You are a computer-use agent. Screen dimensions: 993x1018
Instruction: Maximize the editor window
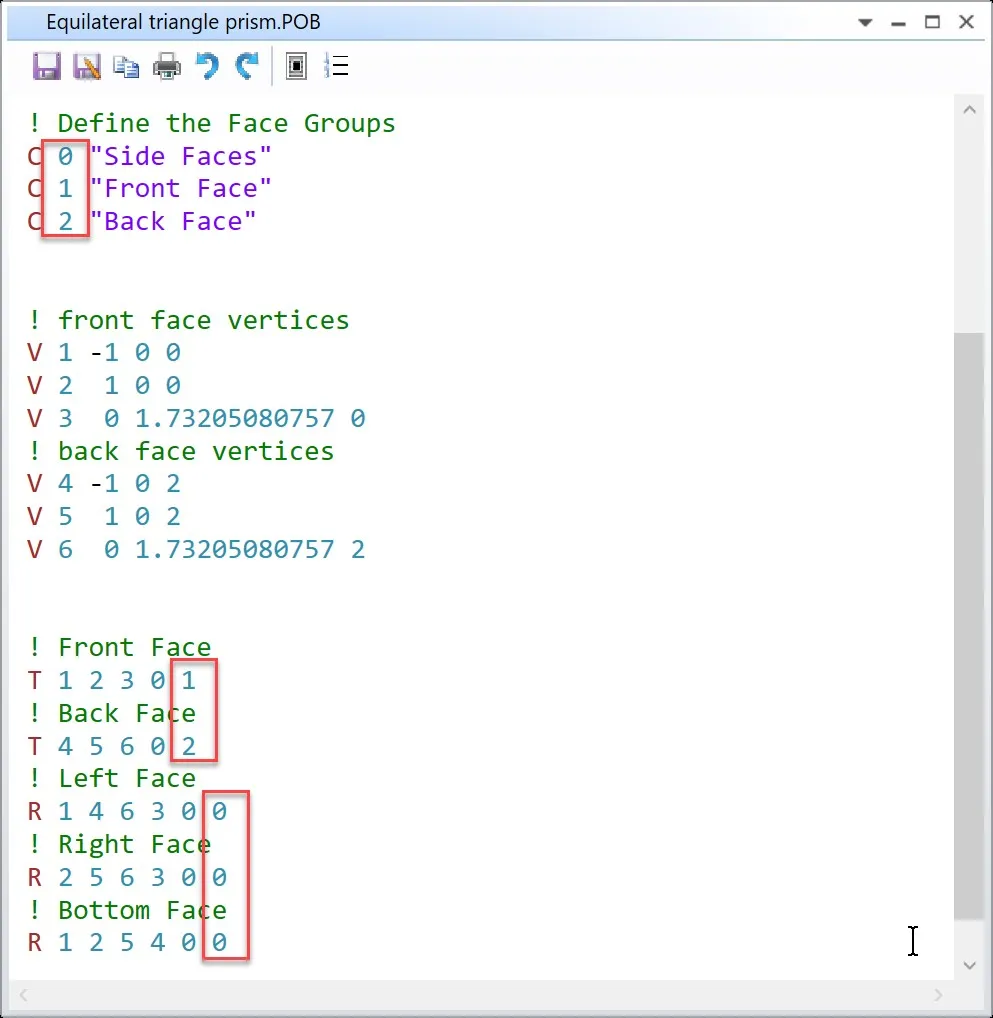(932, 22)
